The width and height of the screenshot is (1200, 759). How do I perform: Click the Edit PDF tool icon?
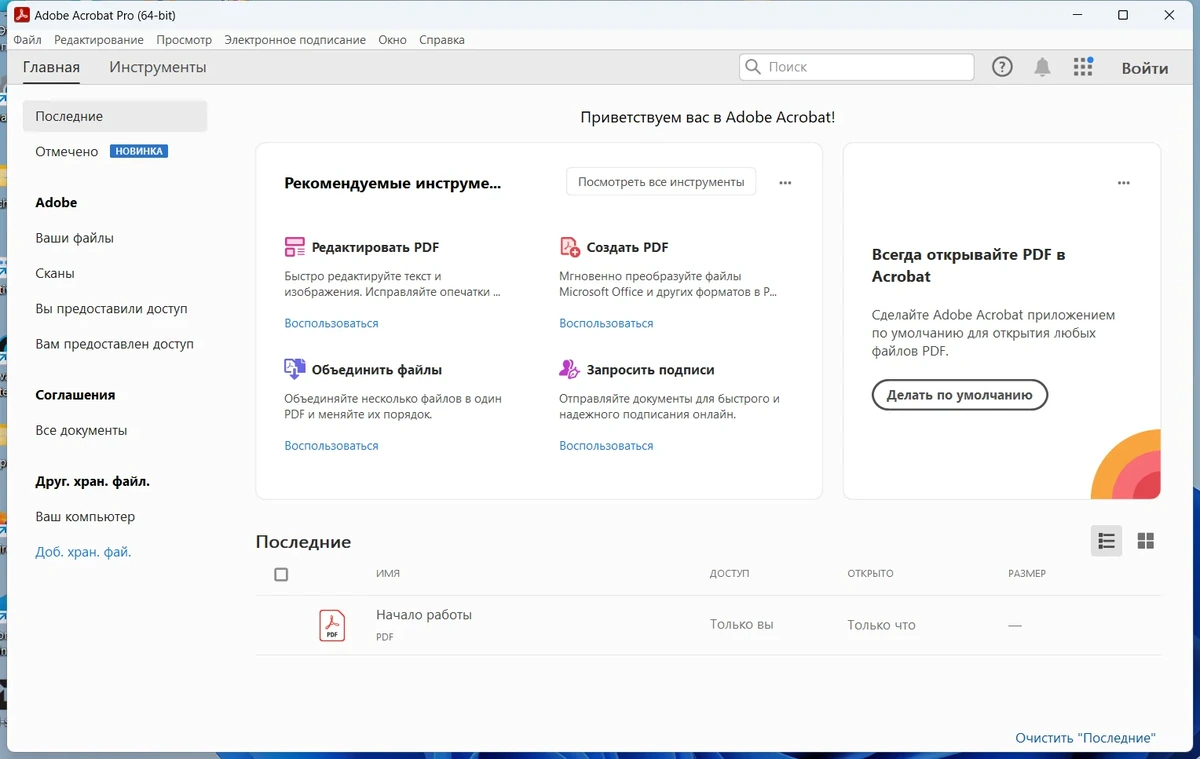(x=294, y=247)
